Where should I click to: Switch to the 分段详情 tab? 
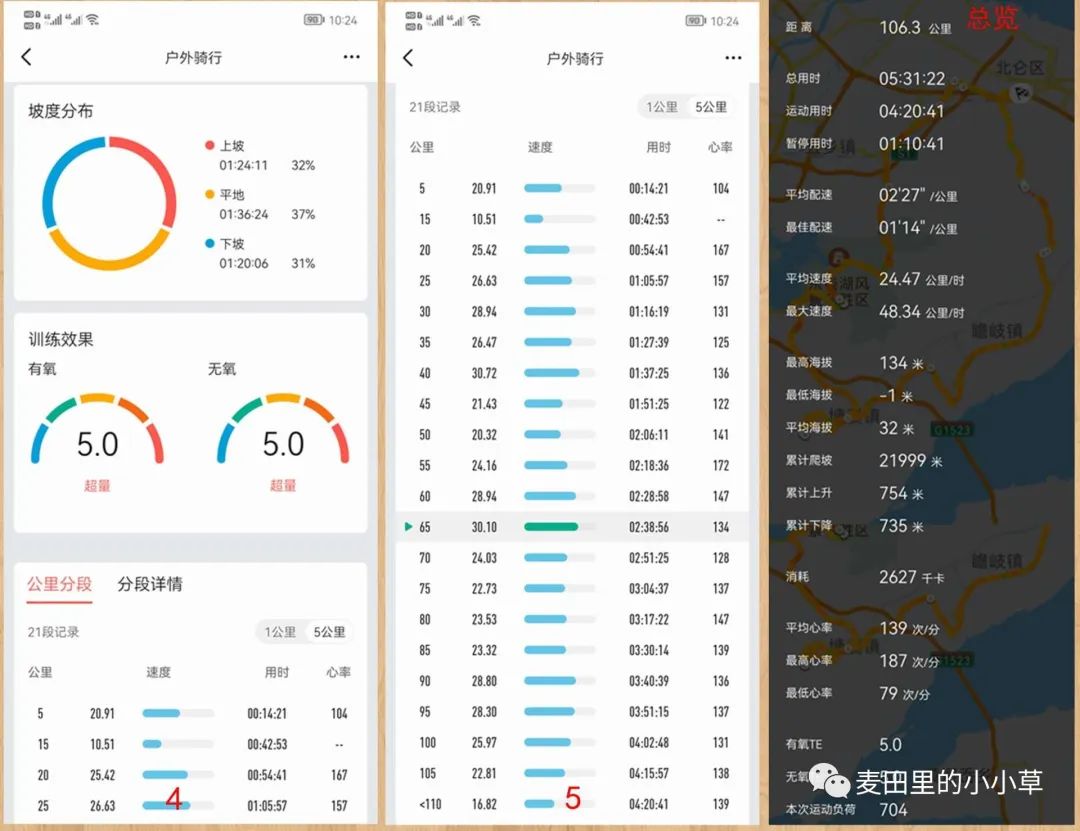point(149,584)
